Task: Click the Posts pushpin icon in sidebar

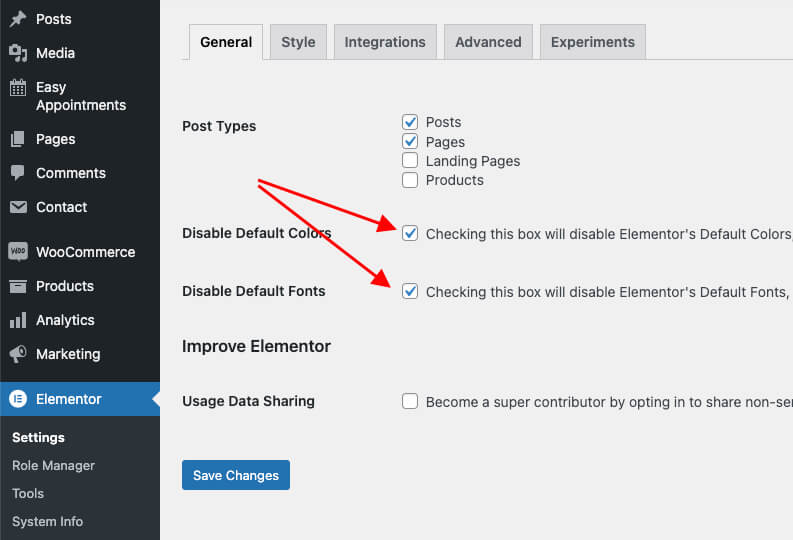Action: coord(18,19)
